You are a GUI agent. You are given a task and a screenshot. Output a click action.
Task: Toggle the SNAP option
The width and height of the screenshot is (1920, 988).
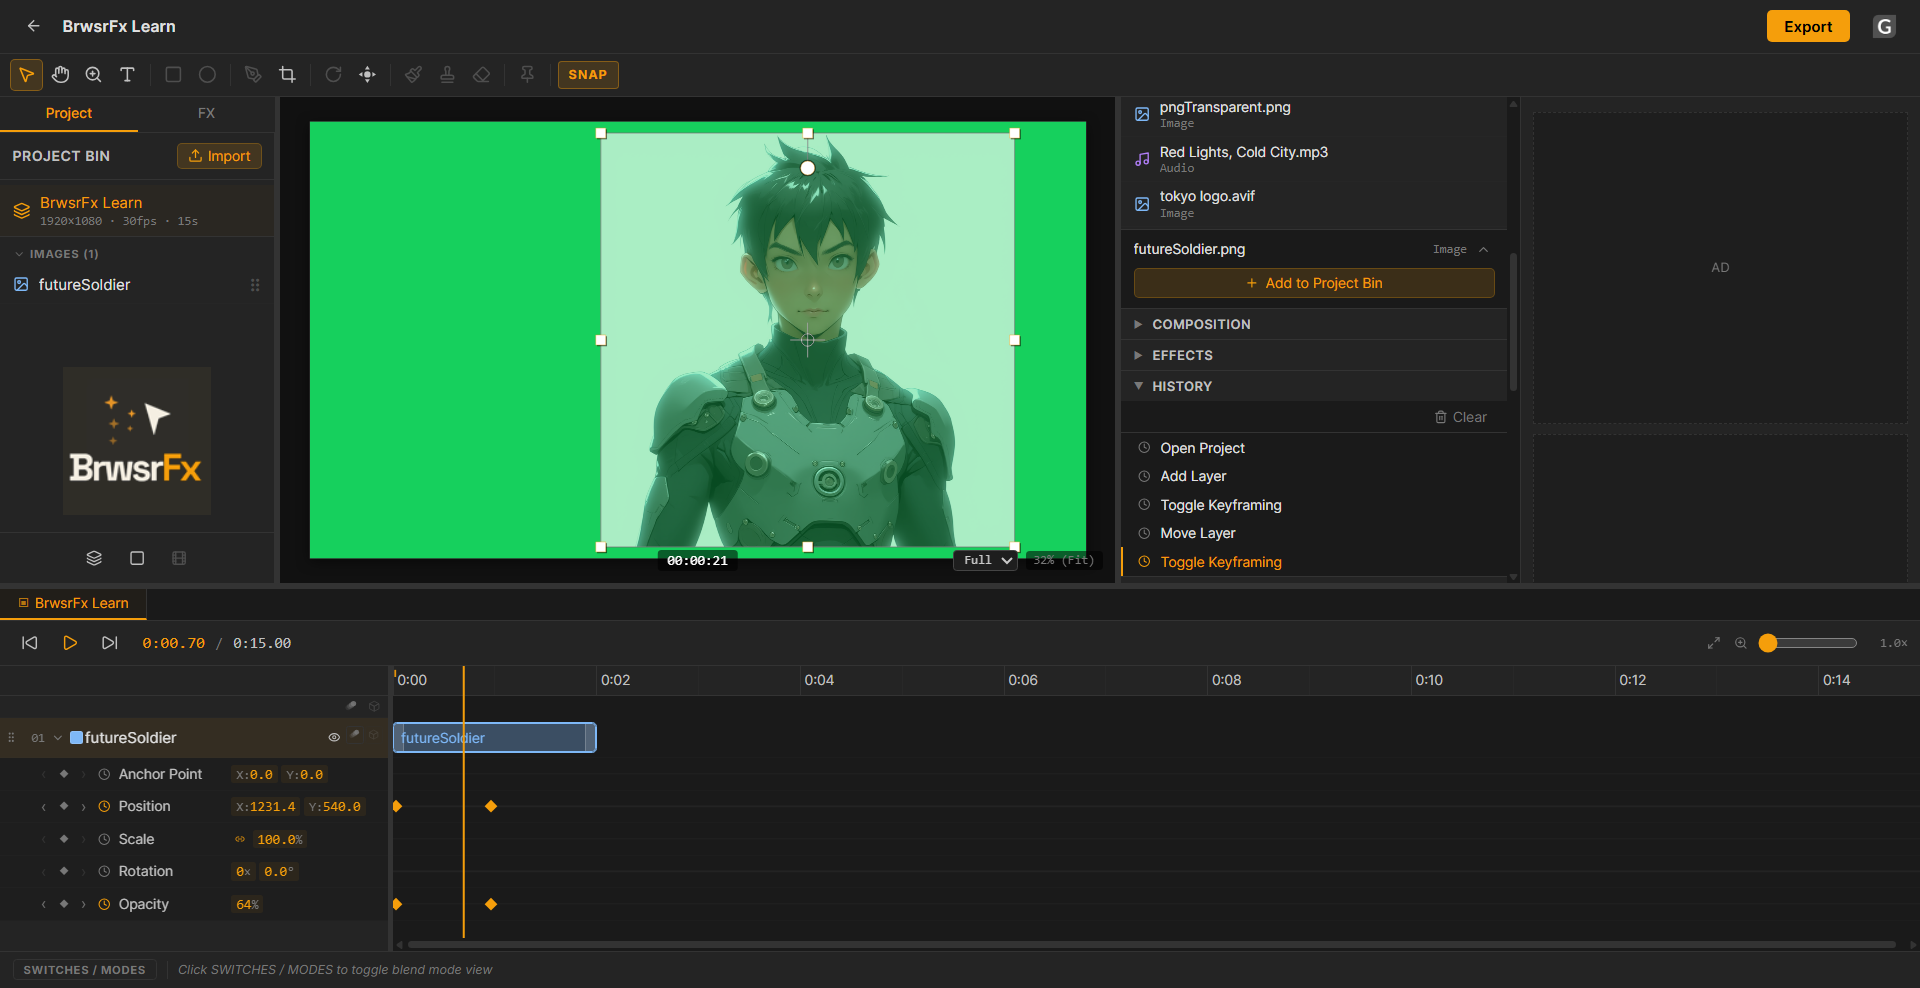(588, 75)
